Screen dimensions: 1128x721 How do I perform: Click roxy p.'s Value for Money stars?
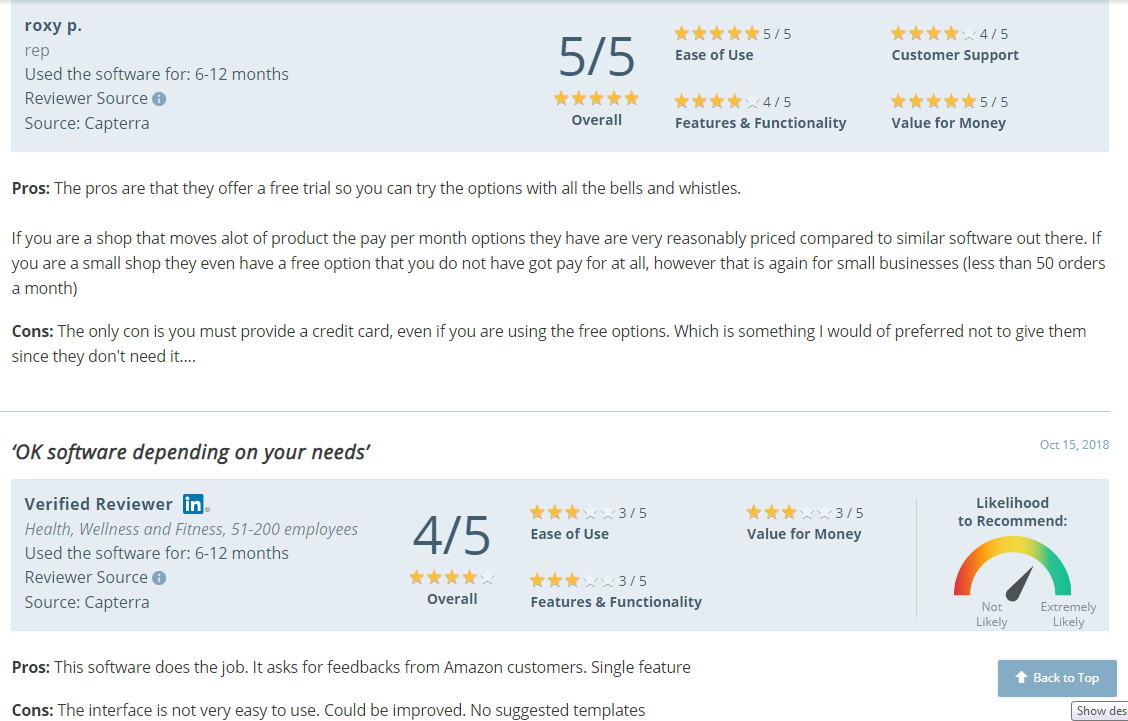(933, 101)
